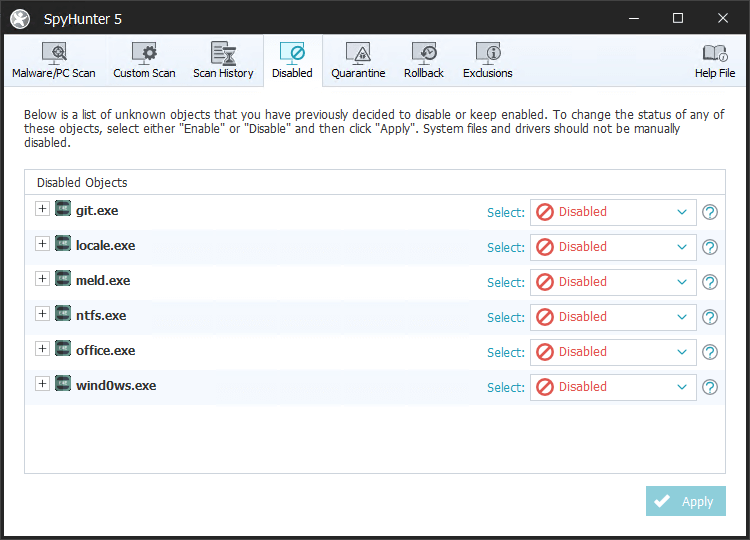The width and height of the screenshot is (750, 540).
Task: Open the Quarantine section
Action: 358,61
